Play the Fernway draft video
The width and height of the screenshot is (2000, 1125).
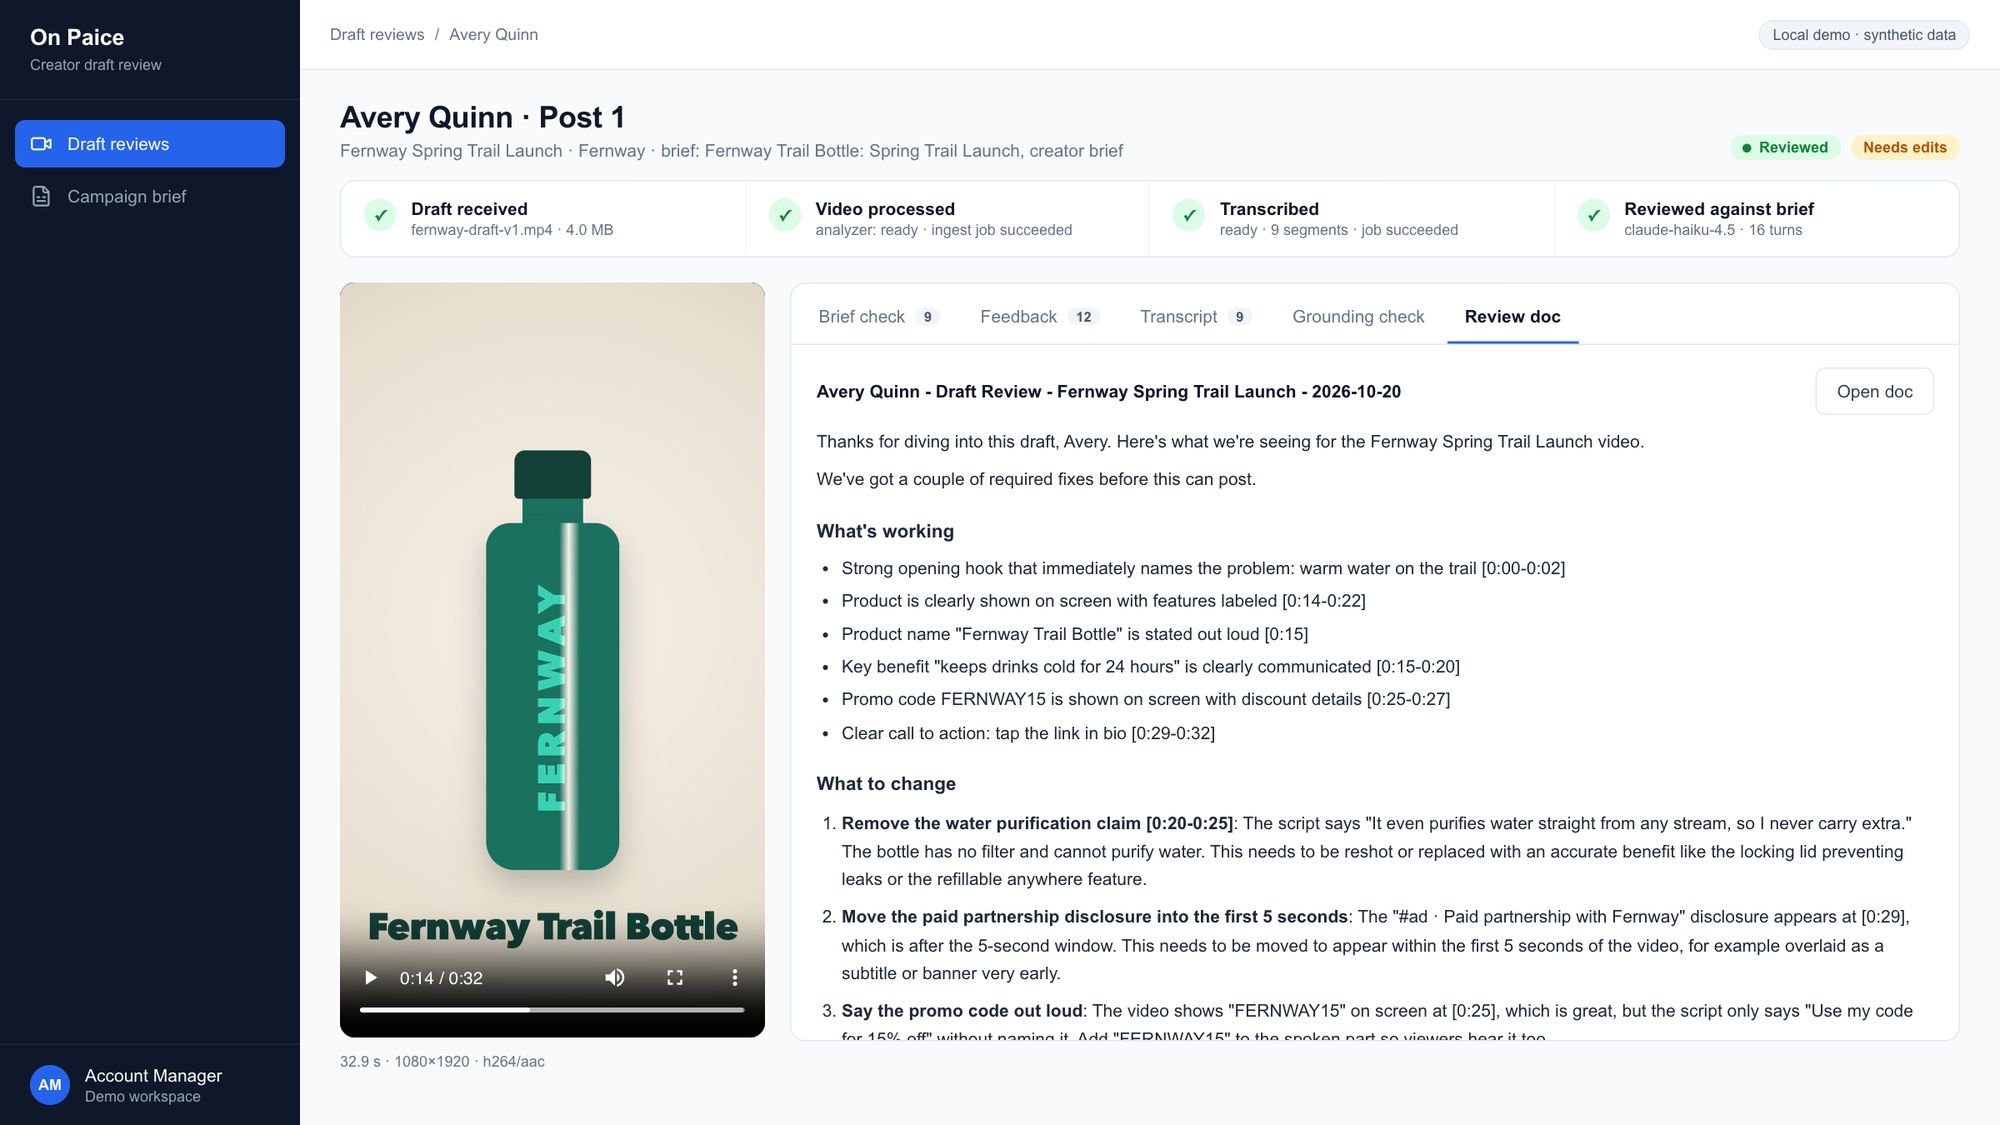[371, 977]
